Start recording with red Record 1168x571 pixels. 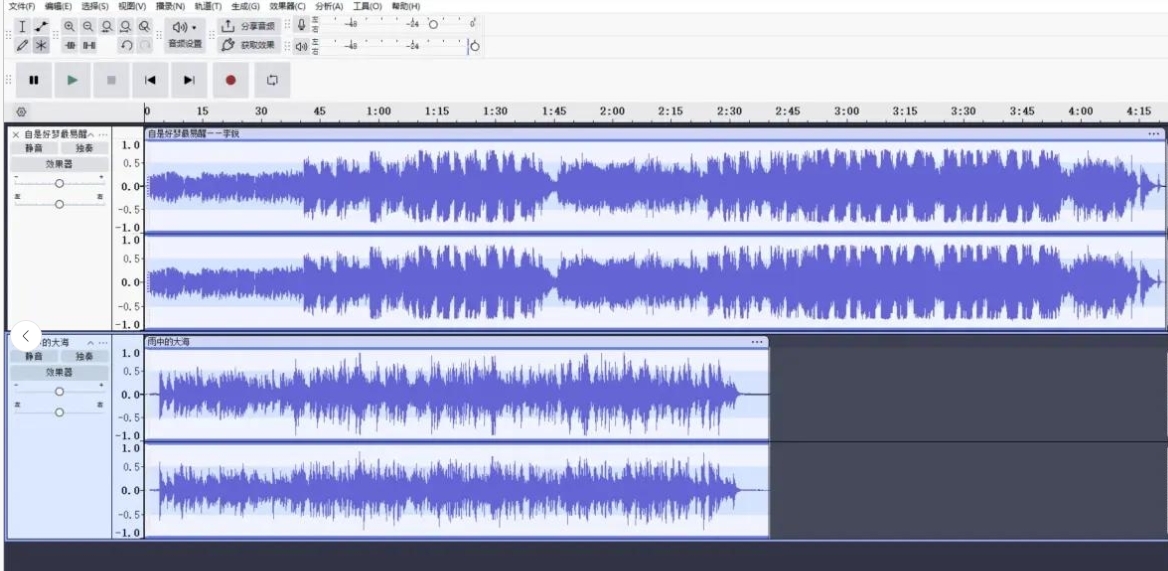tap(231, 80)
